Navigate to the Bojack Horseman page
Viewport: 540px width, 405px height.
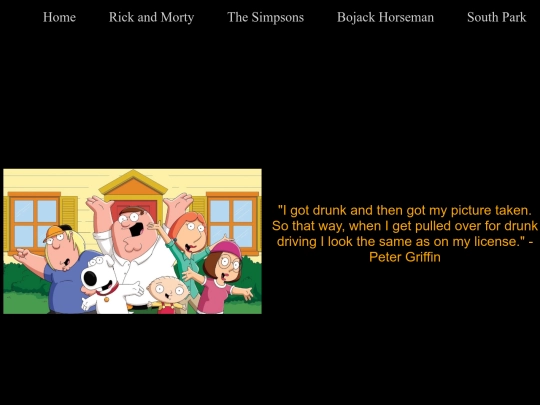point(385,17)
